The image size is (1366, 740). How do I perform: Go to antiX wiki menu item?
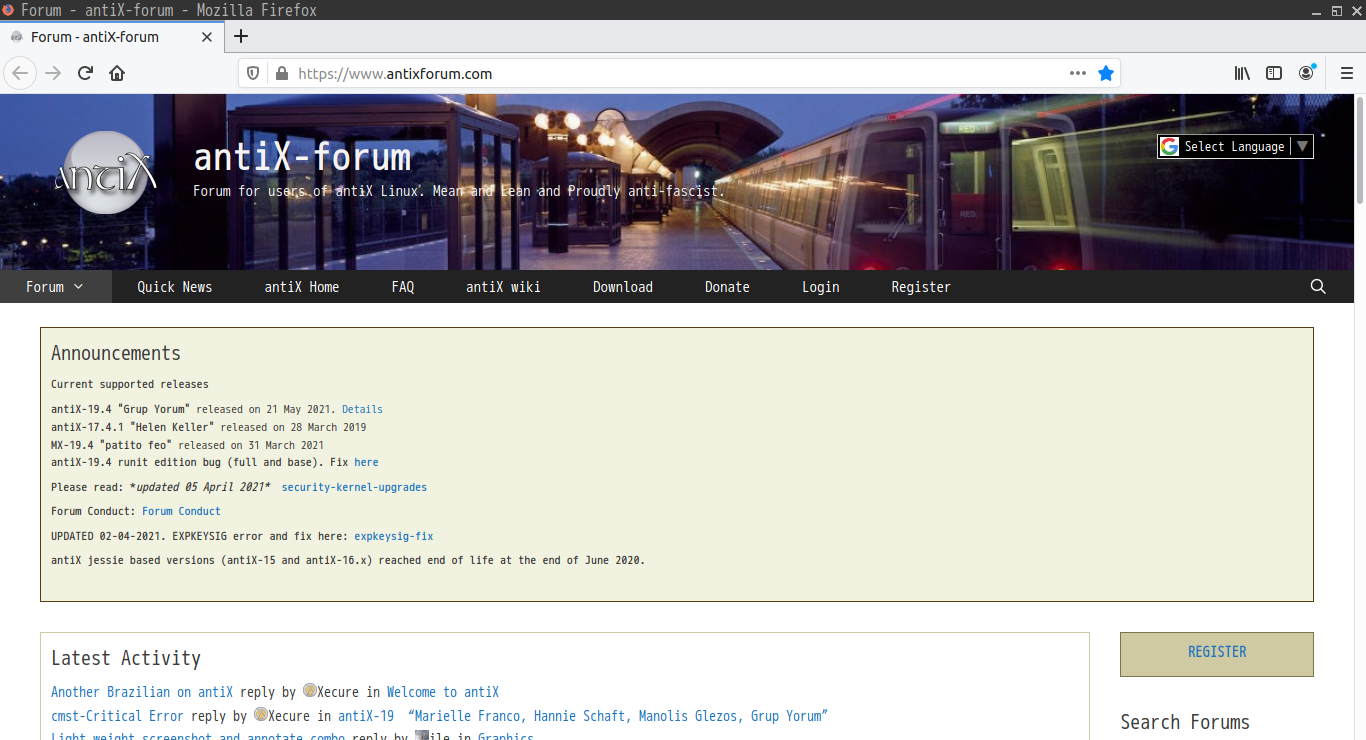click(503, 287)
